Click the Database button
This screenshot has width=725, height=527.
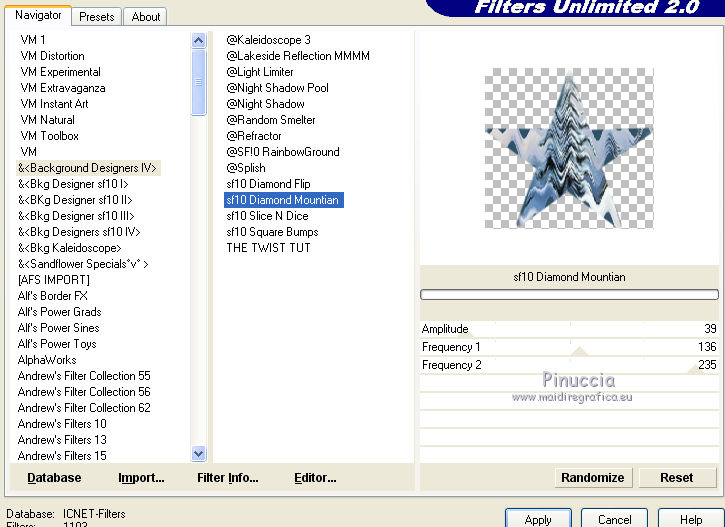[54, 478]
